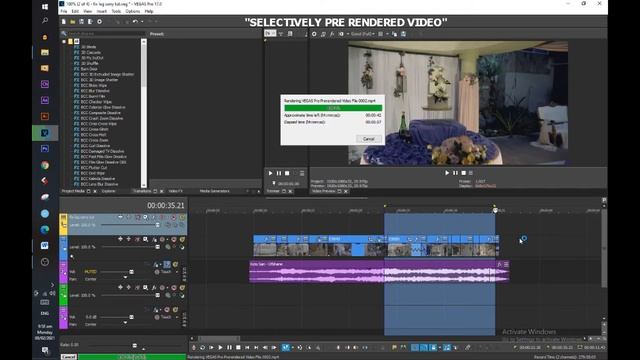The height and width of the screenshot is (360, 640).
Task: Toggle Loop Playback in transport bar
Action: point(202,348)
